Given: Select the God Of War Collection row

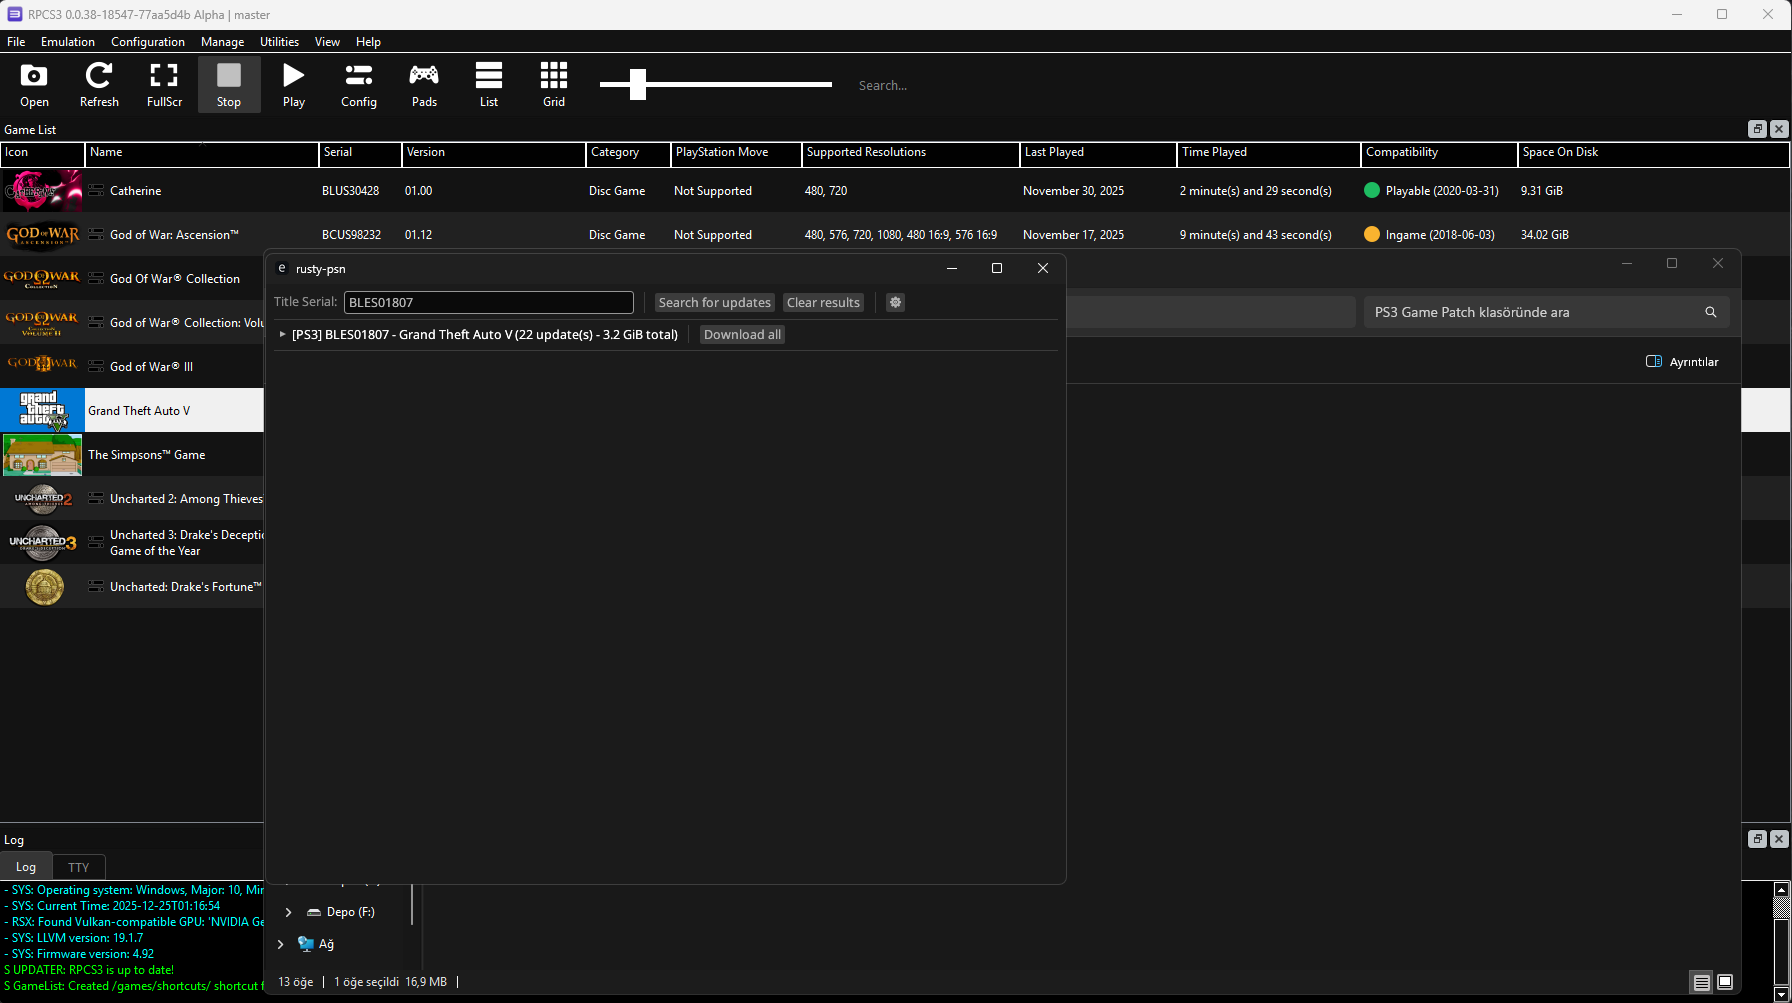Looking at the screenshot, I should [x=132, y=278].
